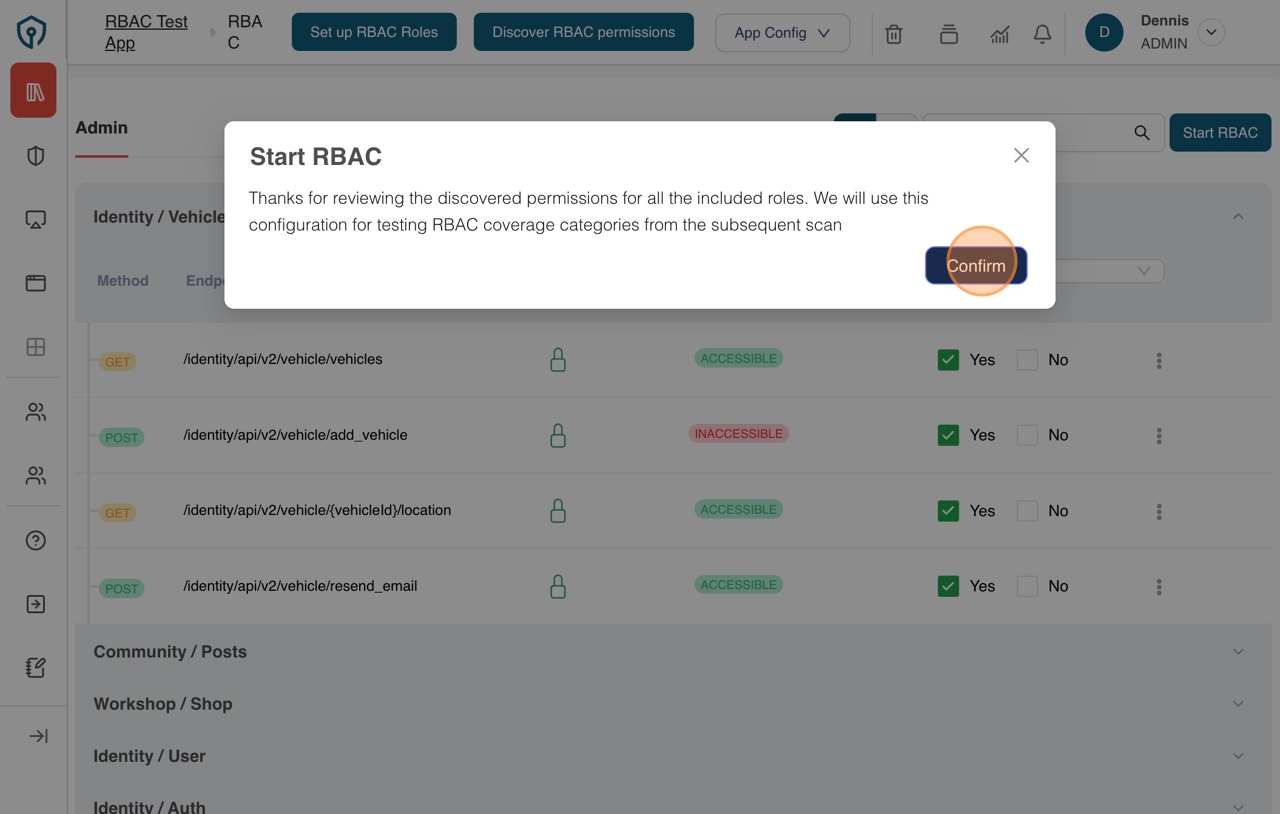This screenshot has height=814, width=1280.
Task: Click Dennis's avatar circle
Action: coord(1104,32)
